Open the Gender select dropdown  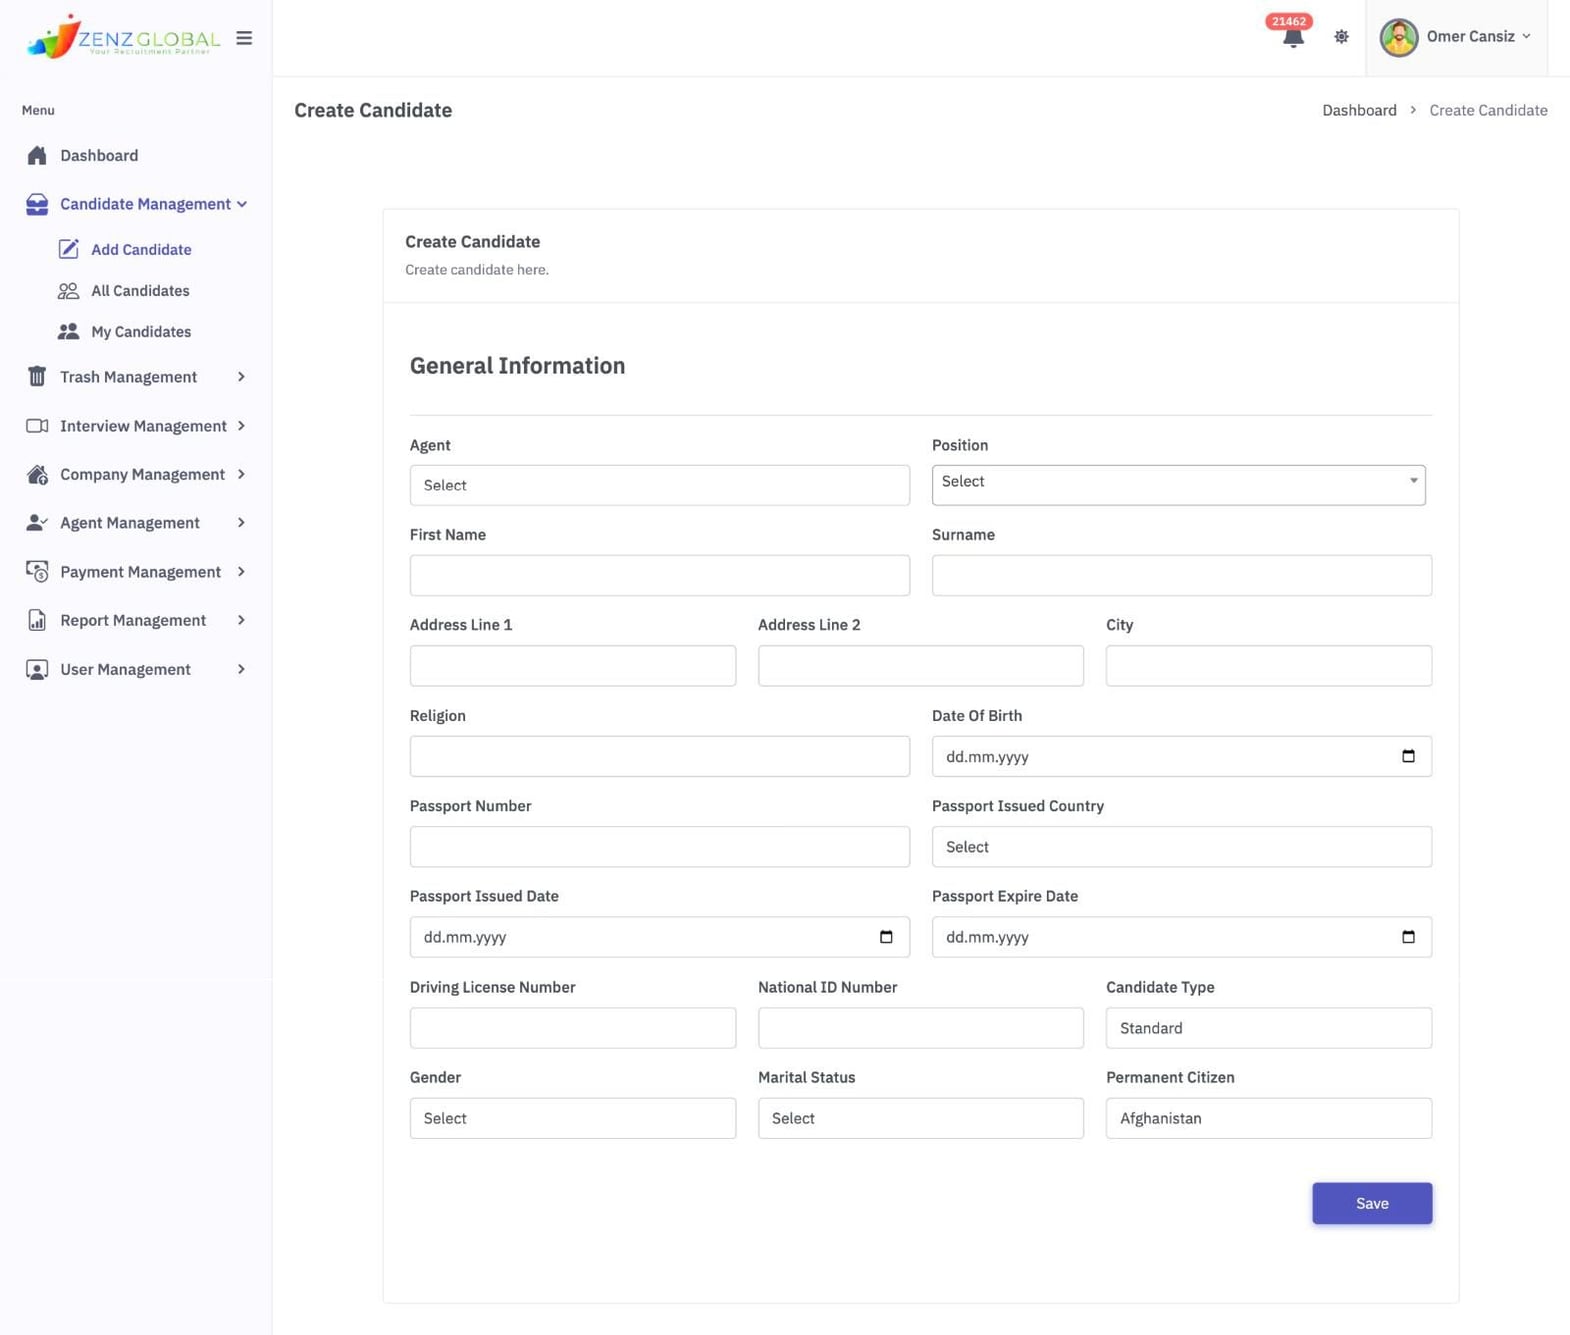tap(573, 1118)
